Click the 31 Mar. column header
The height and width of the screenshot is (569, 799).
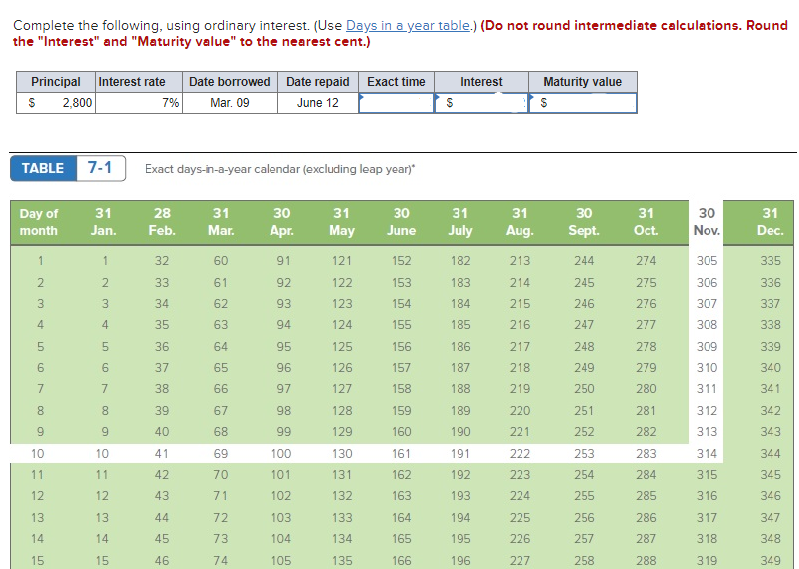221,222
